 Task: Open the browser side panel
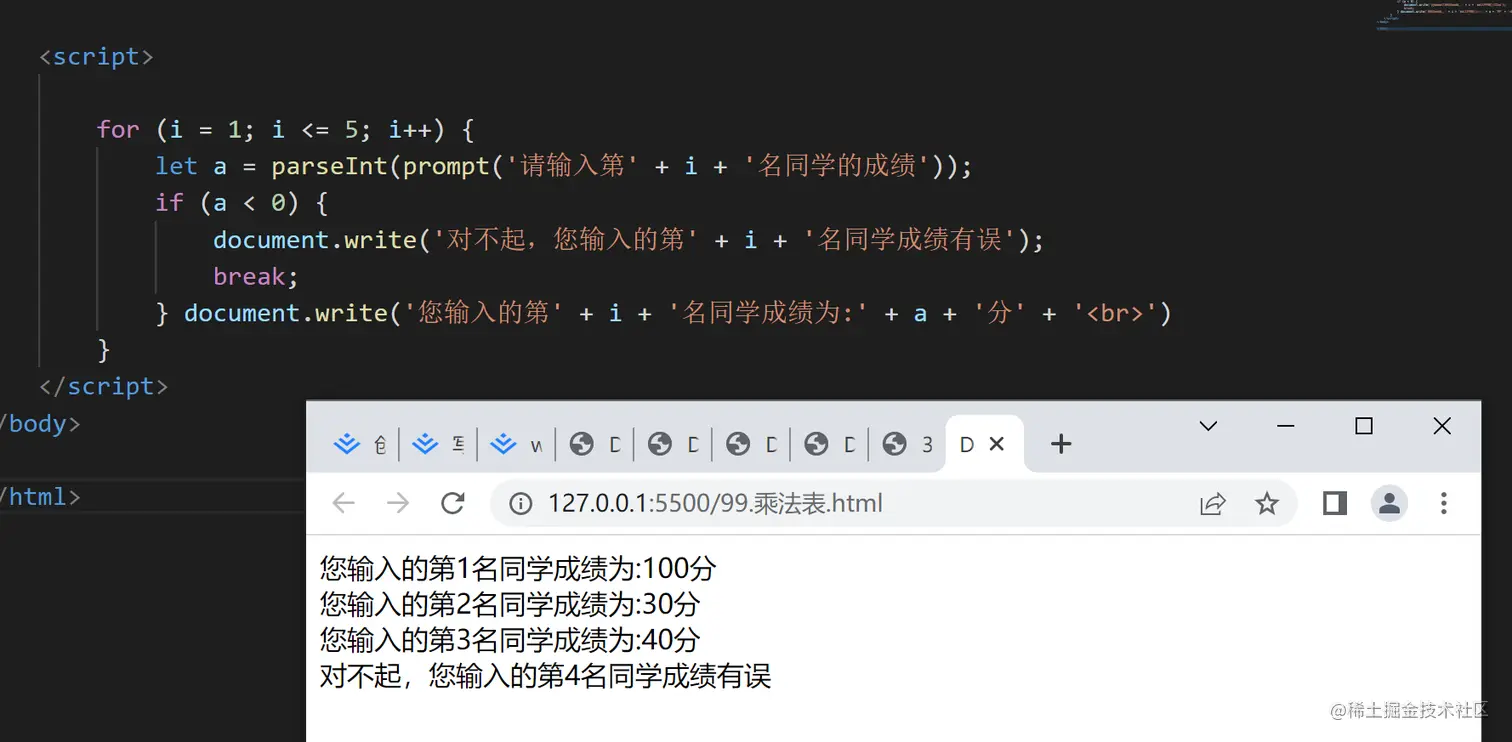tap(1335, 503)
